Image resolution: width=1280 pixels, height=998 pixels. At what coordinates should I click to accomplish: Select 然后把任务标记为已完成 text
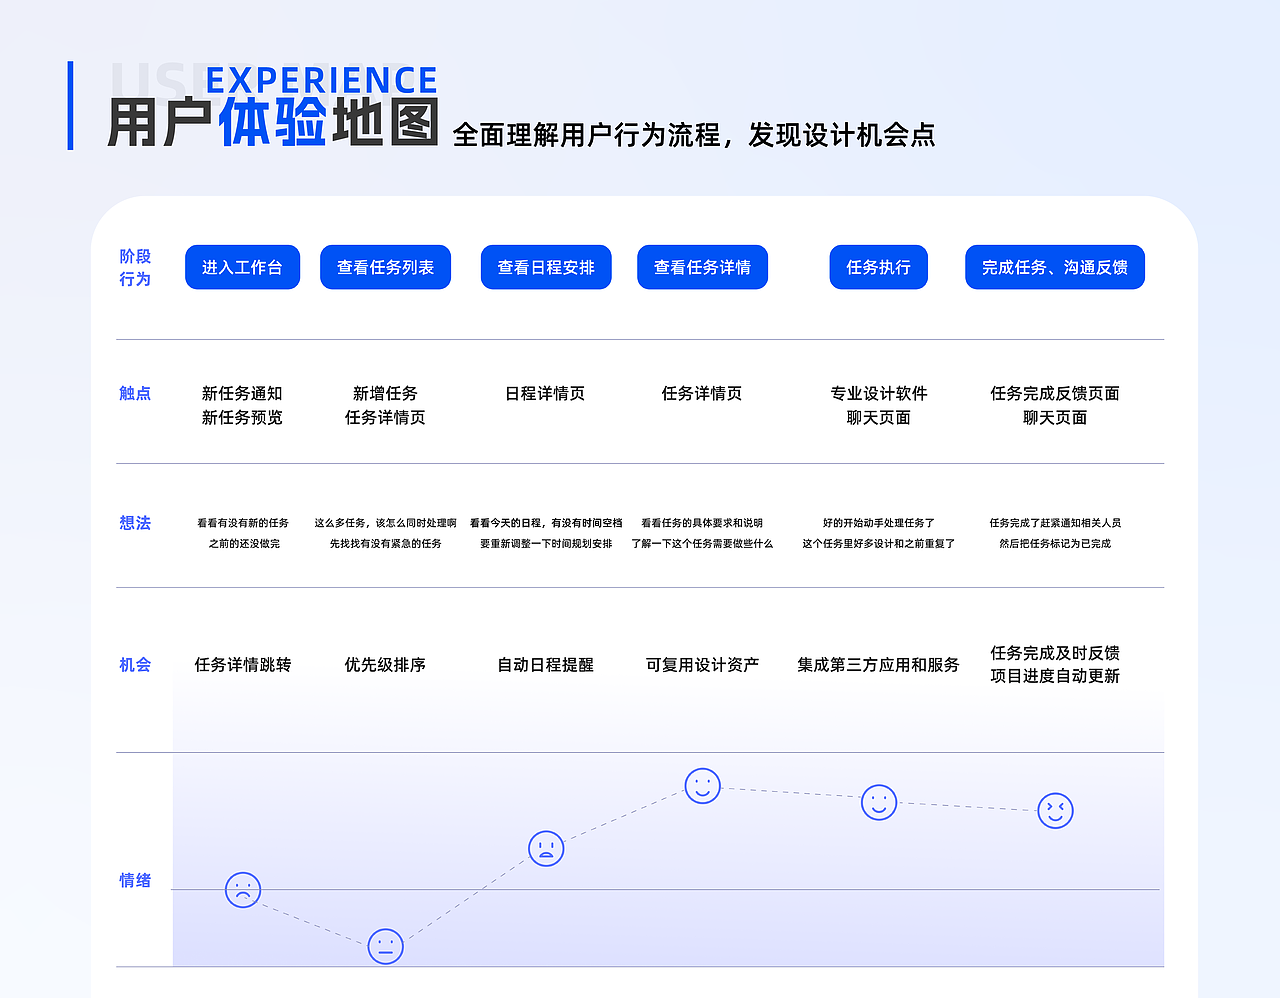point(1055,544)
